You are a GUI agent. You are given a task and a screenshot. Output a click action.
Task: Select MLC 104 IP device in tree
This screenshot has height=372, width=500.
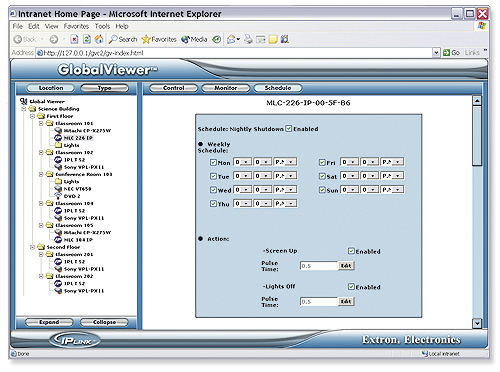(x=74, y=240)
